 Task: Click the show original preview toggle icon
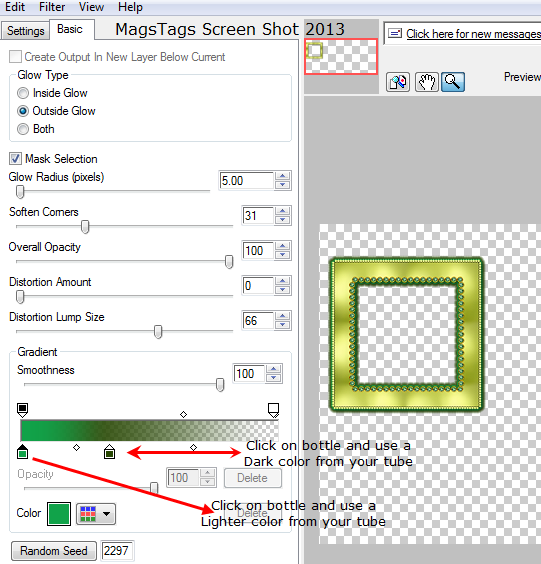pos(397,82)
